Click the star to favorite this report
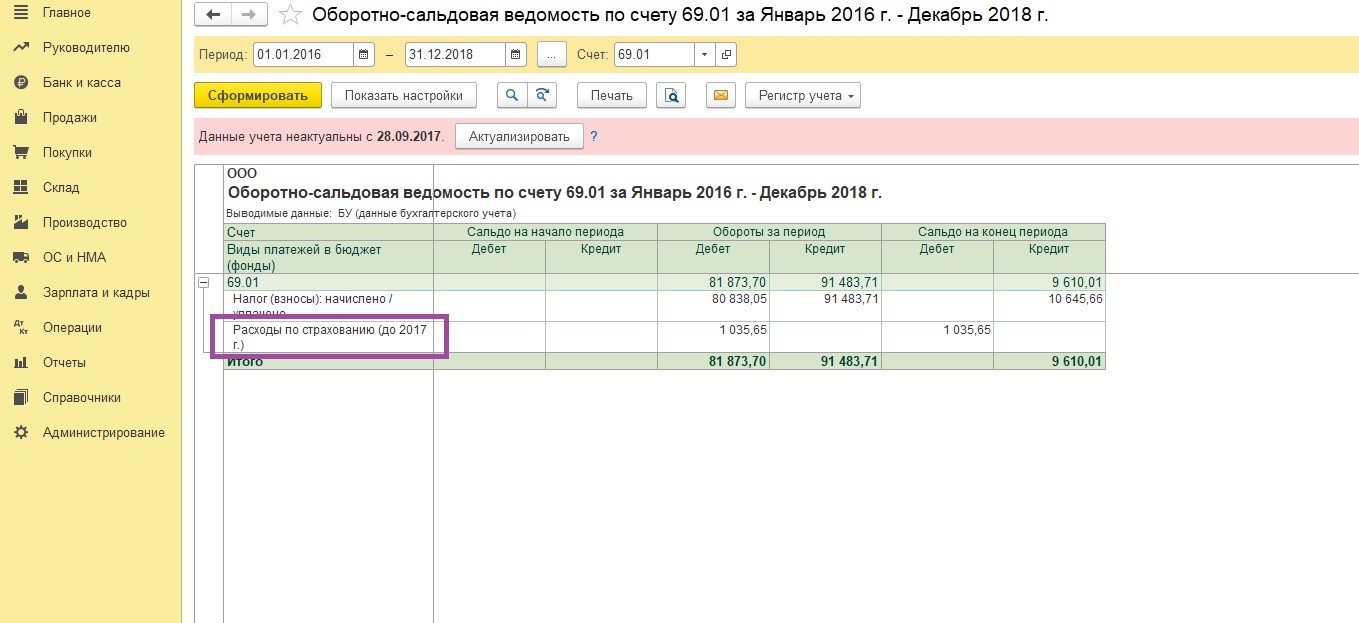 288,14
